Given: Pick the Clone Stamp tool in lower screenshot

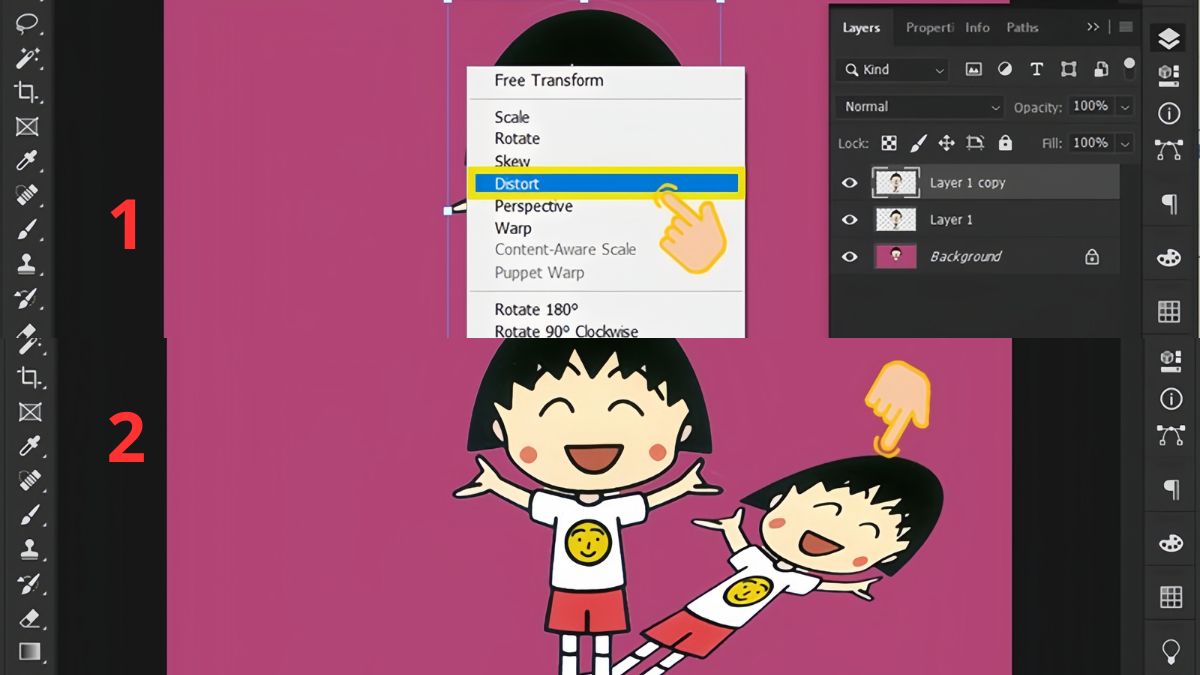Looking at the screenshot, I should coord(28,549).
